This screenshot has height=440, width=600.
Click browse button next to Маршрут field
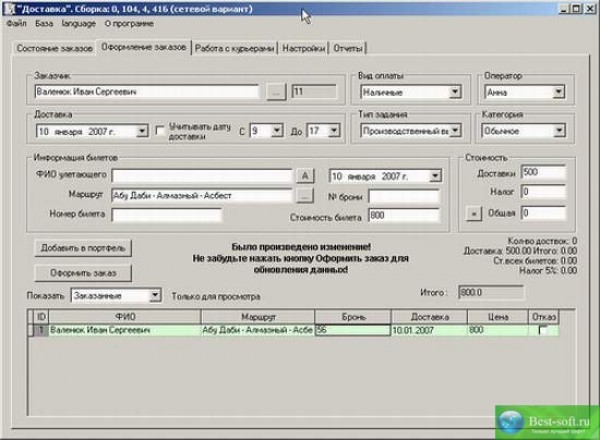[305, 196]
